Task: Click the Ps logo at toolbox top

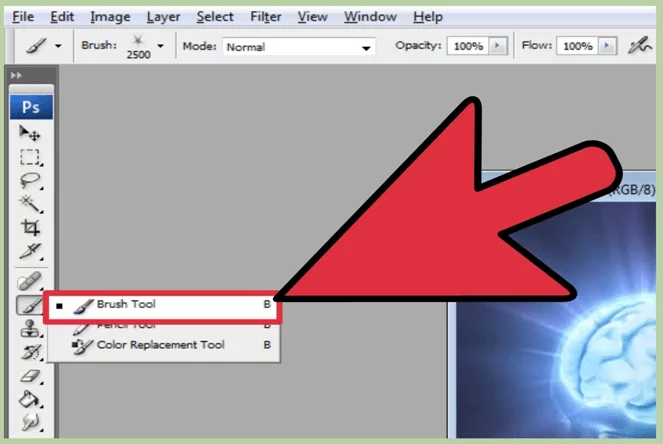Action: [31, 107]
